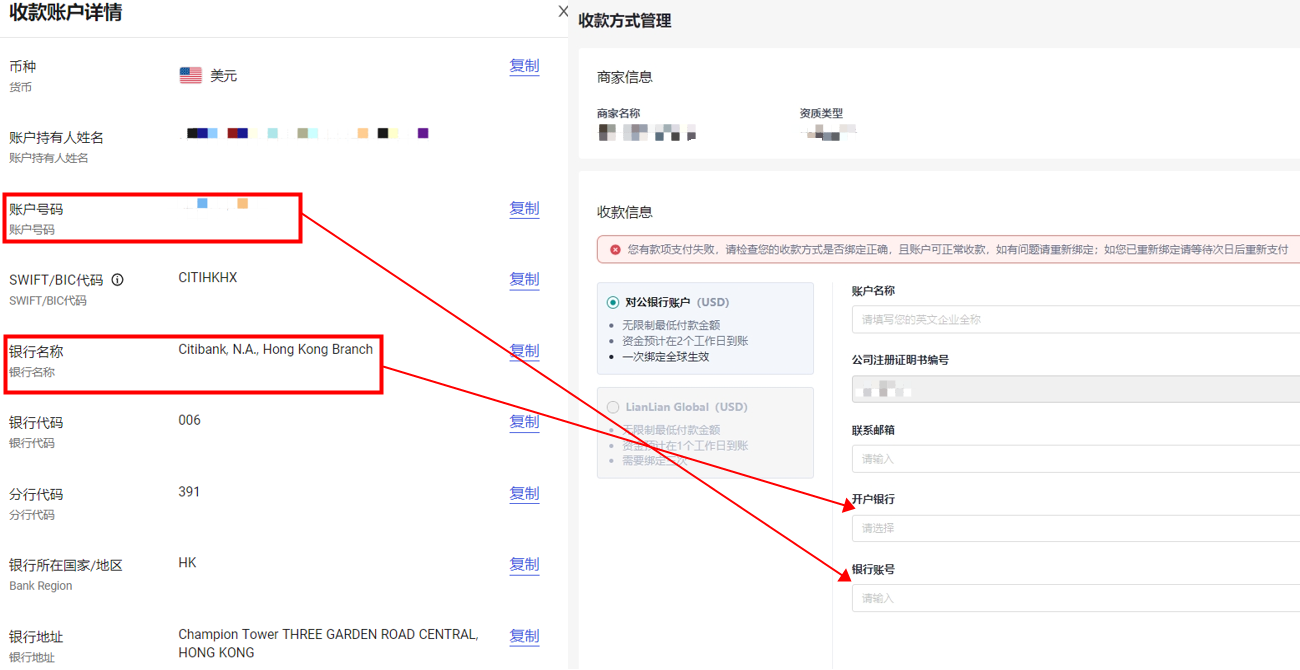Copy the 账户号码 account number
This screenshot has height=670, width=1300.
[x=524, y=208]
